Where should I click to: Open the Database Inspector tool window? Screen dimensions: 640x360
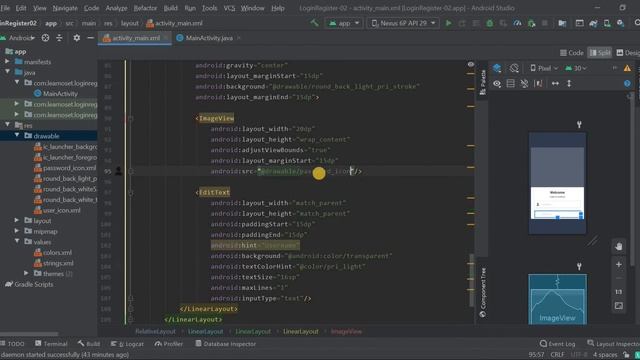225,344
